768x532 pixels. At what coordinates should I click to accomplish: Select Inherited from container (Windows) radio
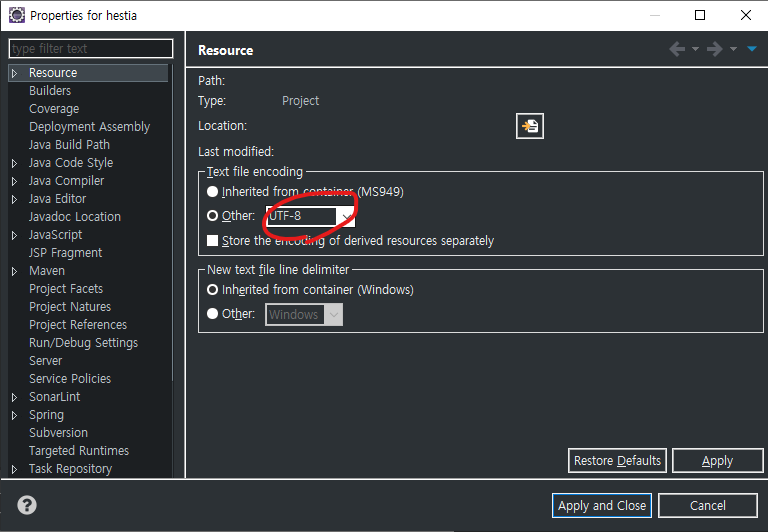[x=212, y=290]
